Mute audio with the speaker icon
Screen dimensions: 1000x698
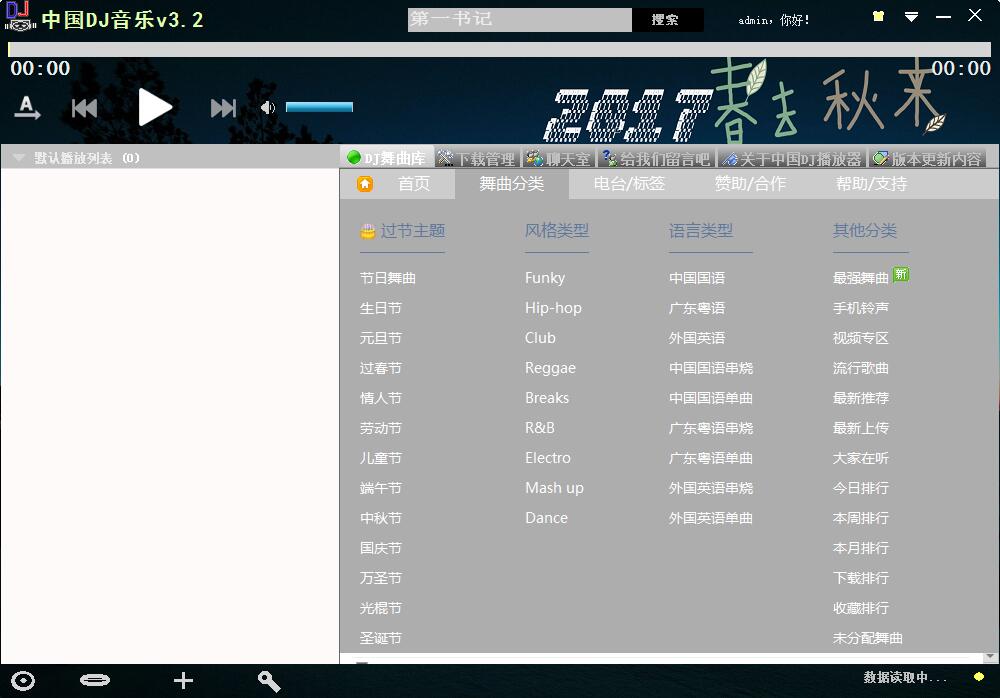click(268, 108)
